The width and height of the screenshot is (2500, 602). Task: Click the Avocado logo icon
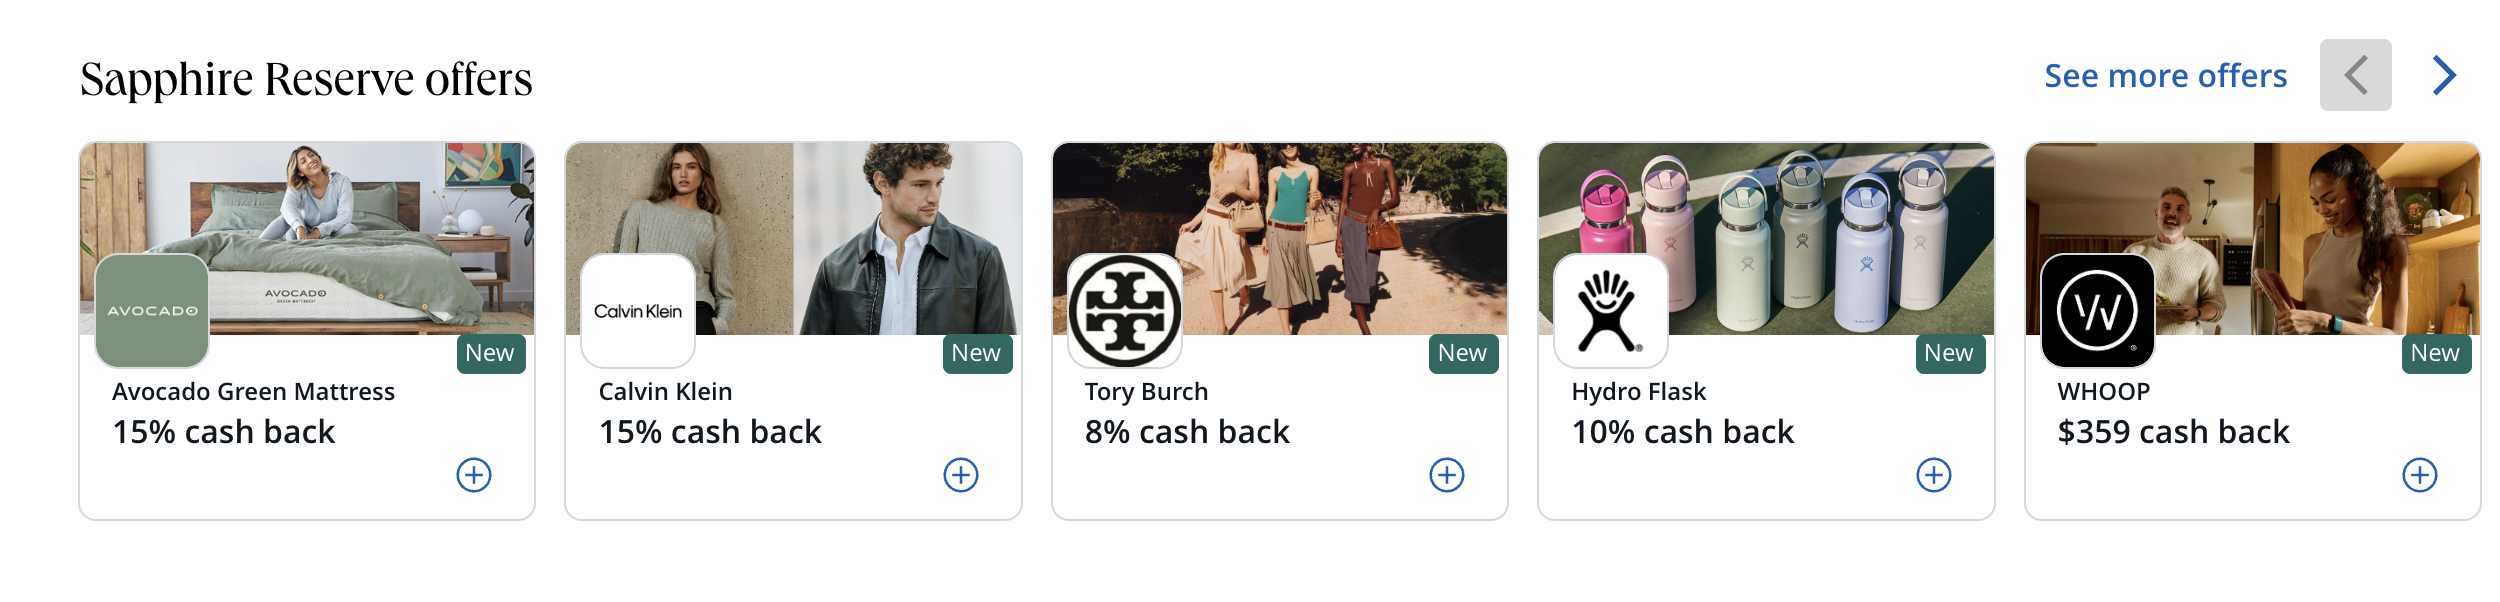coord(152,311)
